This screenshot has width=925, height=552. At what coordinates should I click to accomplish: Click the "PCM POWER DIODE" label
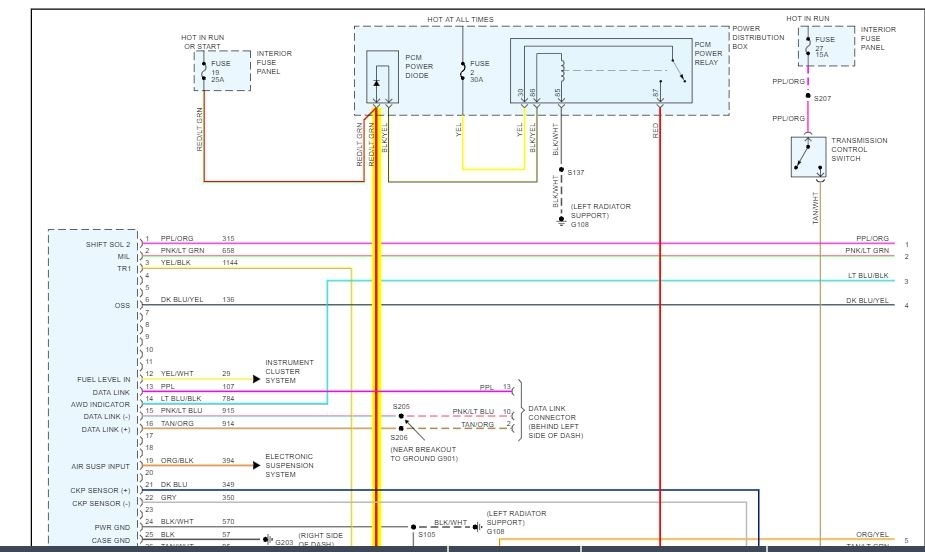tap(419, 66)
